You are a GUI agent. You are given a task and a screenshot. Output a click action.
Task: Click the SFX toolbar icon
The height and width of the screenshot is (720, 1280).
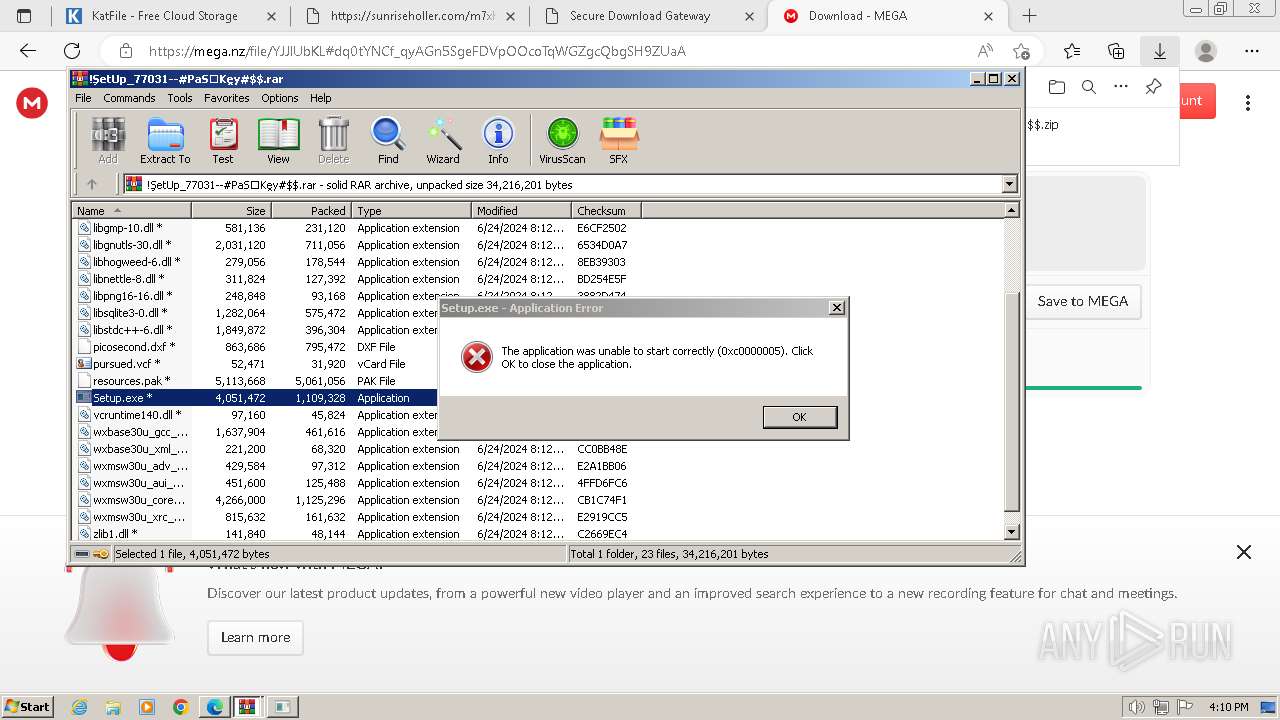(619, 140)
